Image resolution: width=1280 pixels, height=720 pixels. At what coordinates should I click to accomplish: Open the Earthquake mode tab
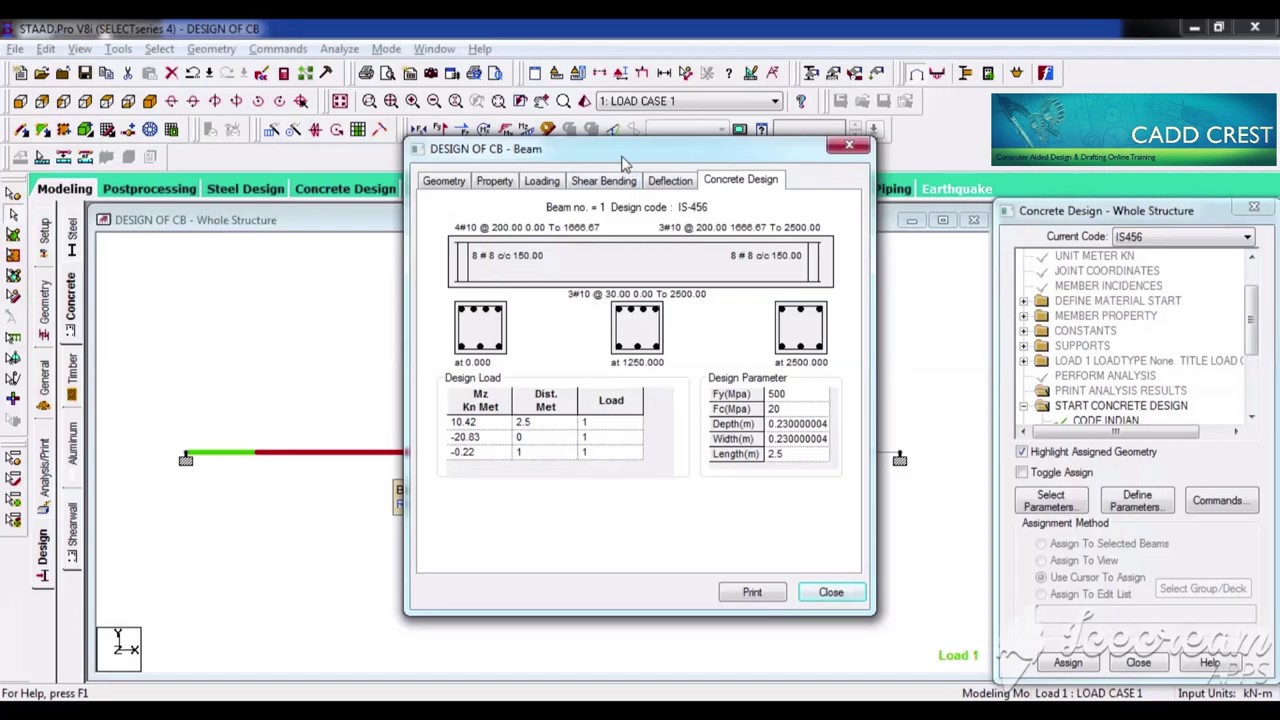point(957,189)
